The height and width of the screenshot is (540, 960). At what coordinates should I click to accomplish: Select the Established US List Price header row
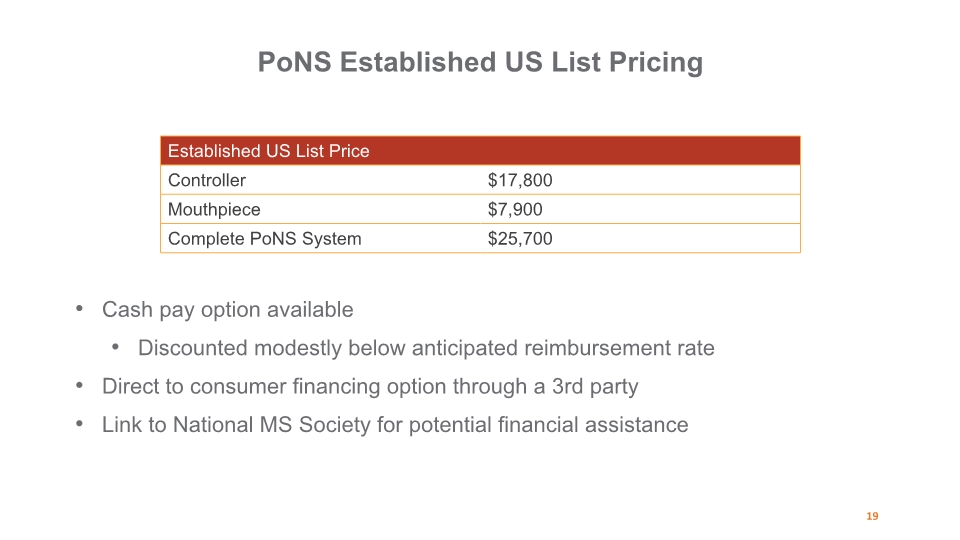(x=480, y=151)
